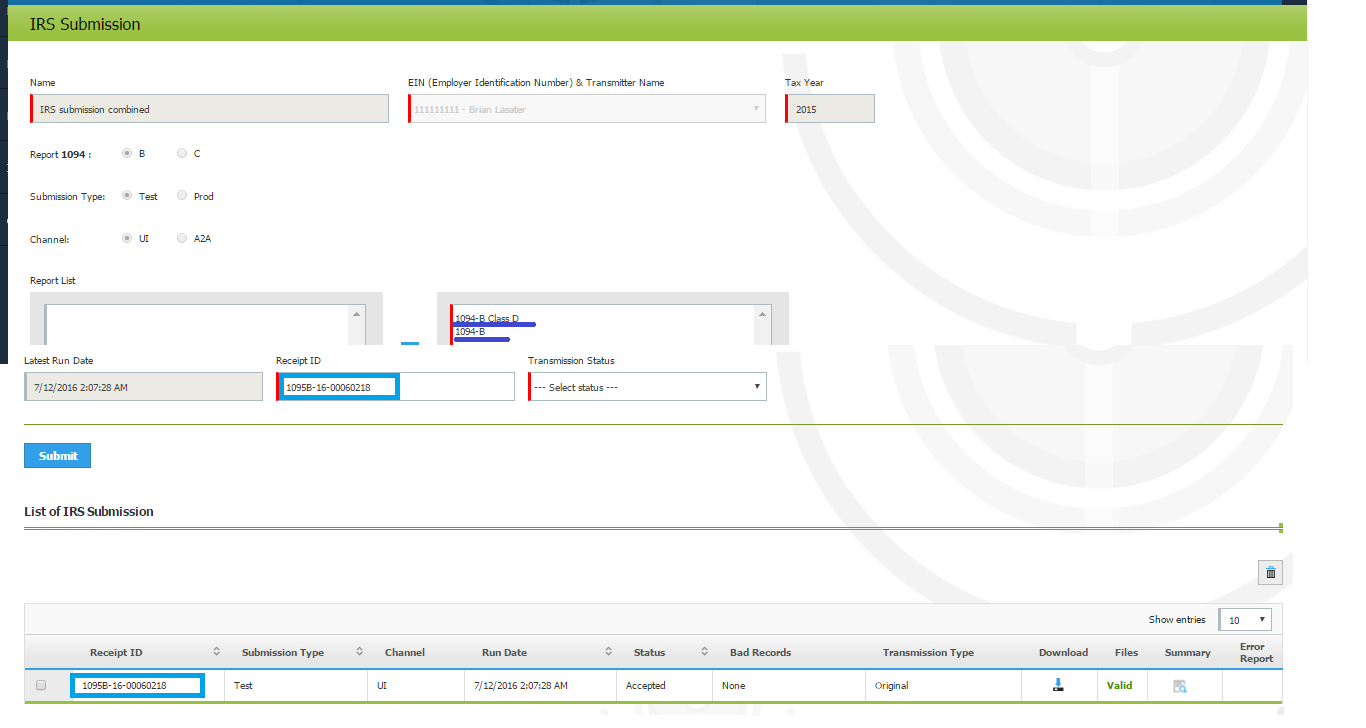Sort submissions by Status column
1366x728 pixels.
pos(704,652)
